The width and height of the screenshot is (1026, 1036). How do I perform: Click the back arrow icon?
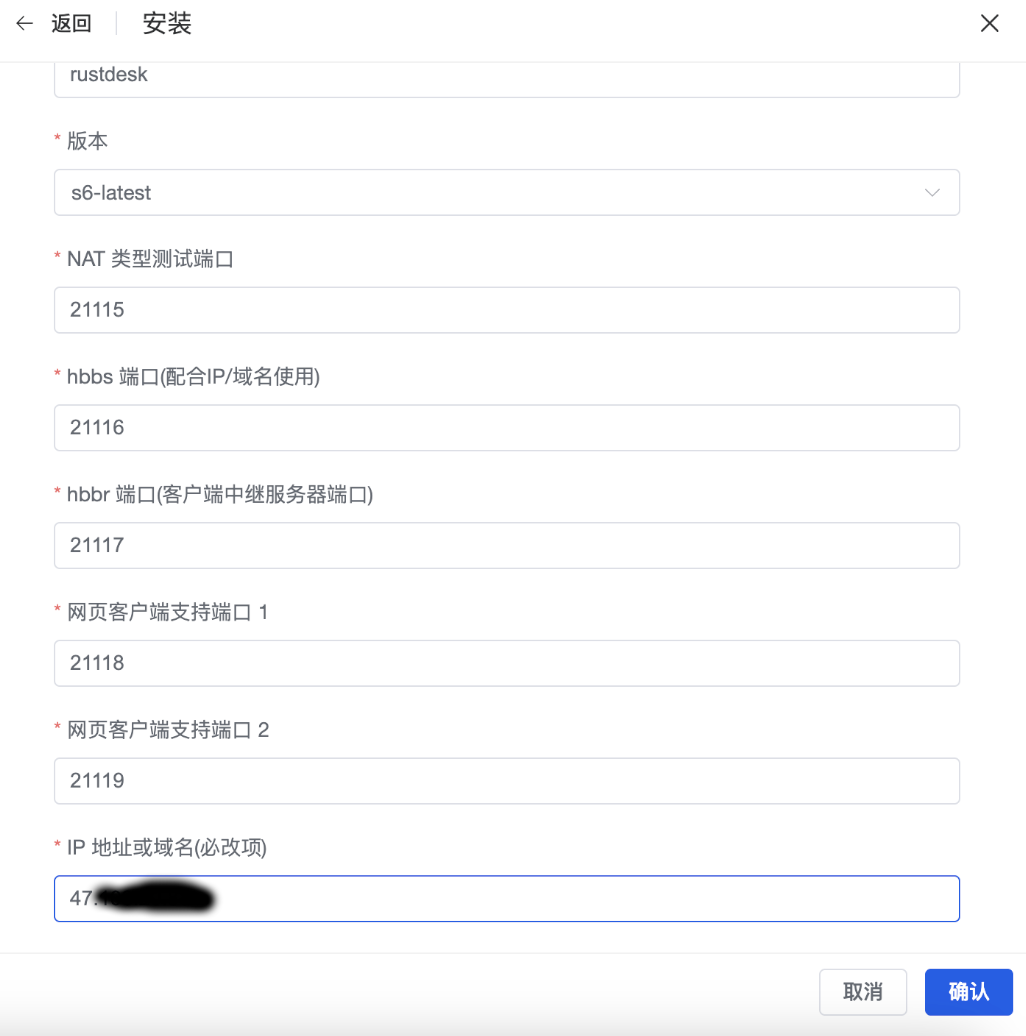click(x=24, y=24)
